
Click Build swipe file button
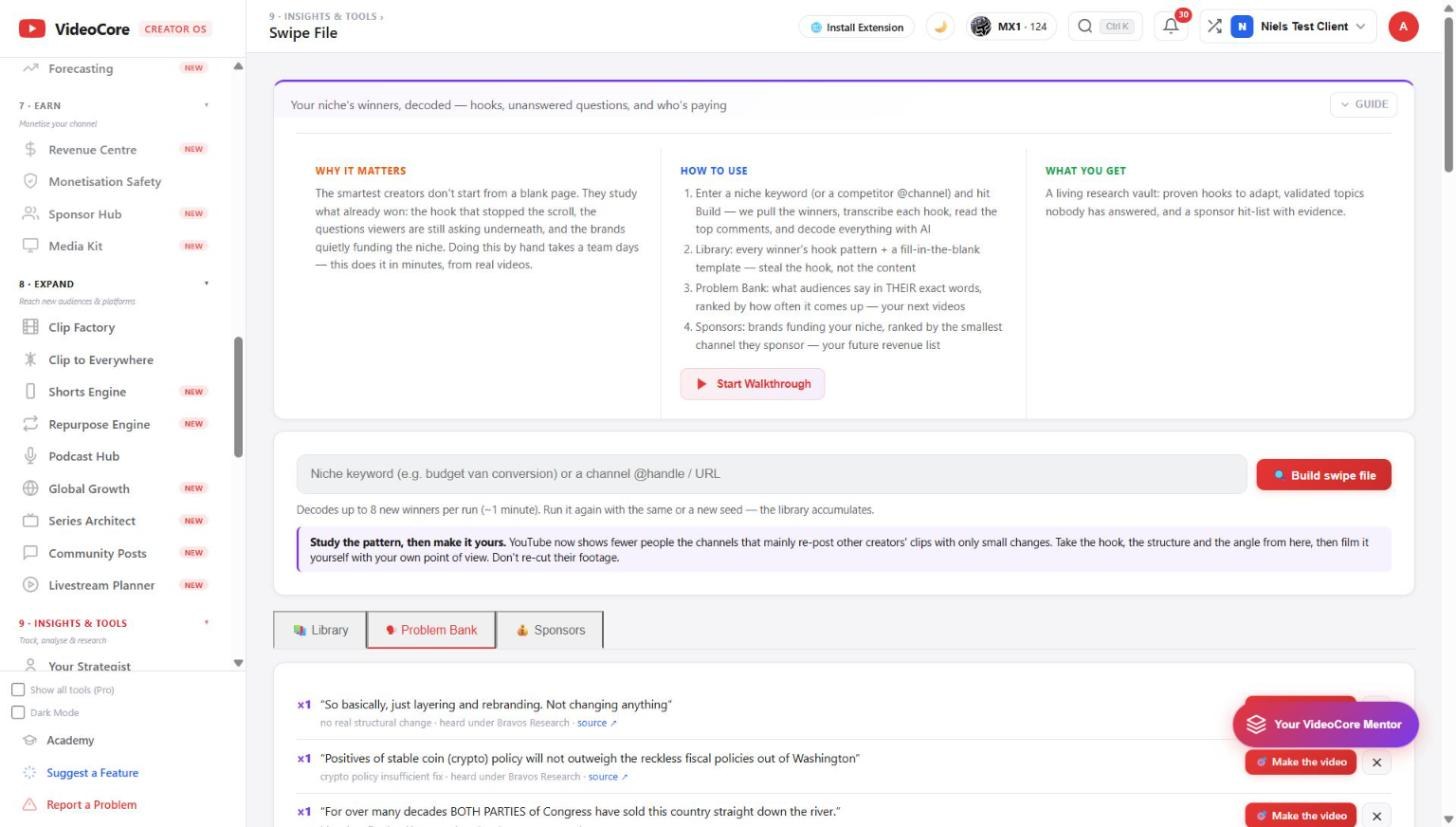[1324, 475]
